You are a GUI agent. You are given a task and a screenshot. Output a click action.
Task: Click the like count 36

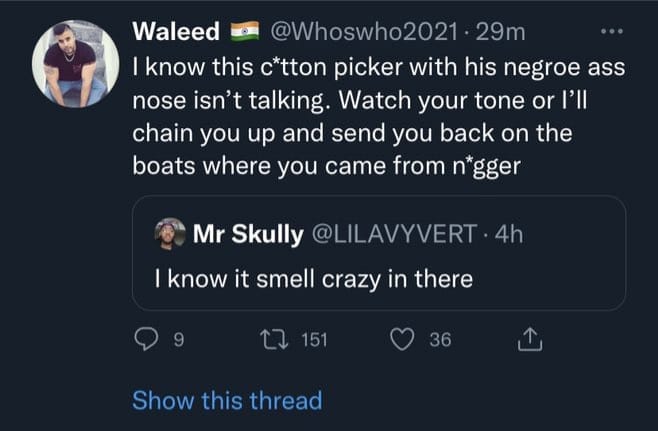tap(440, 340)
